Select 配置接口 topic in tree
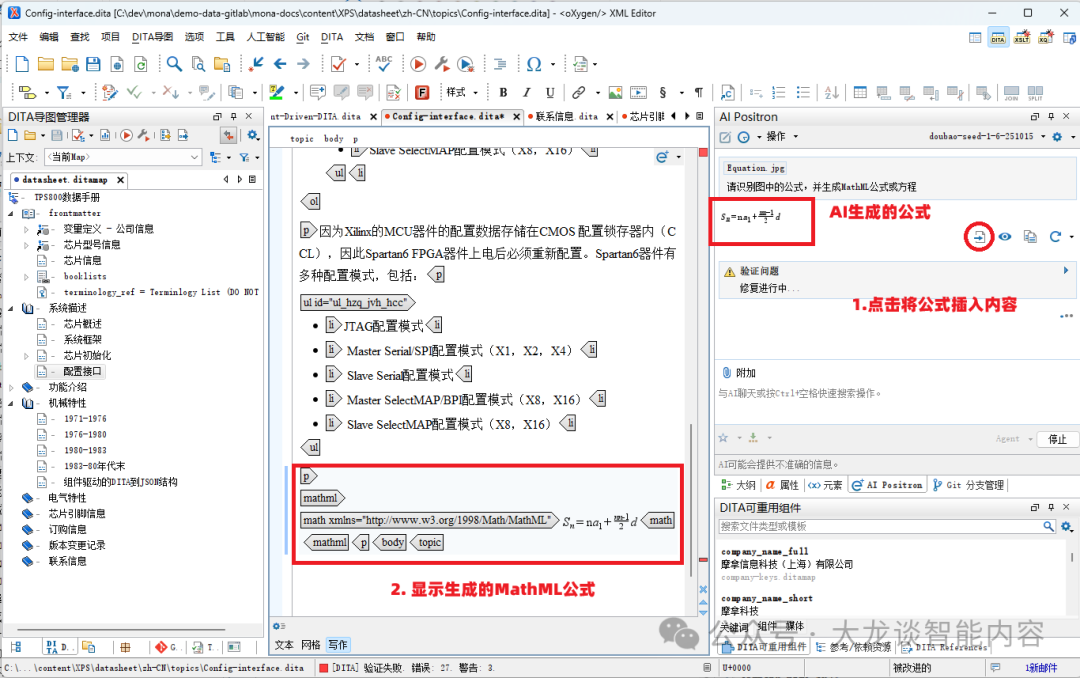Image resolution: width=1080 pixels, height=678 pixels. point(82,371)
